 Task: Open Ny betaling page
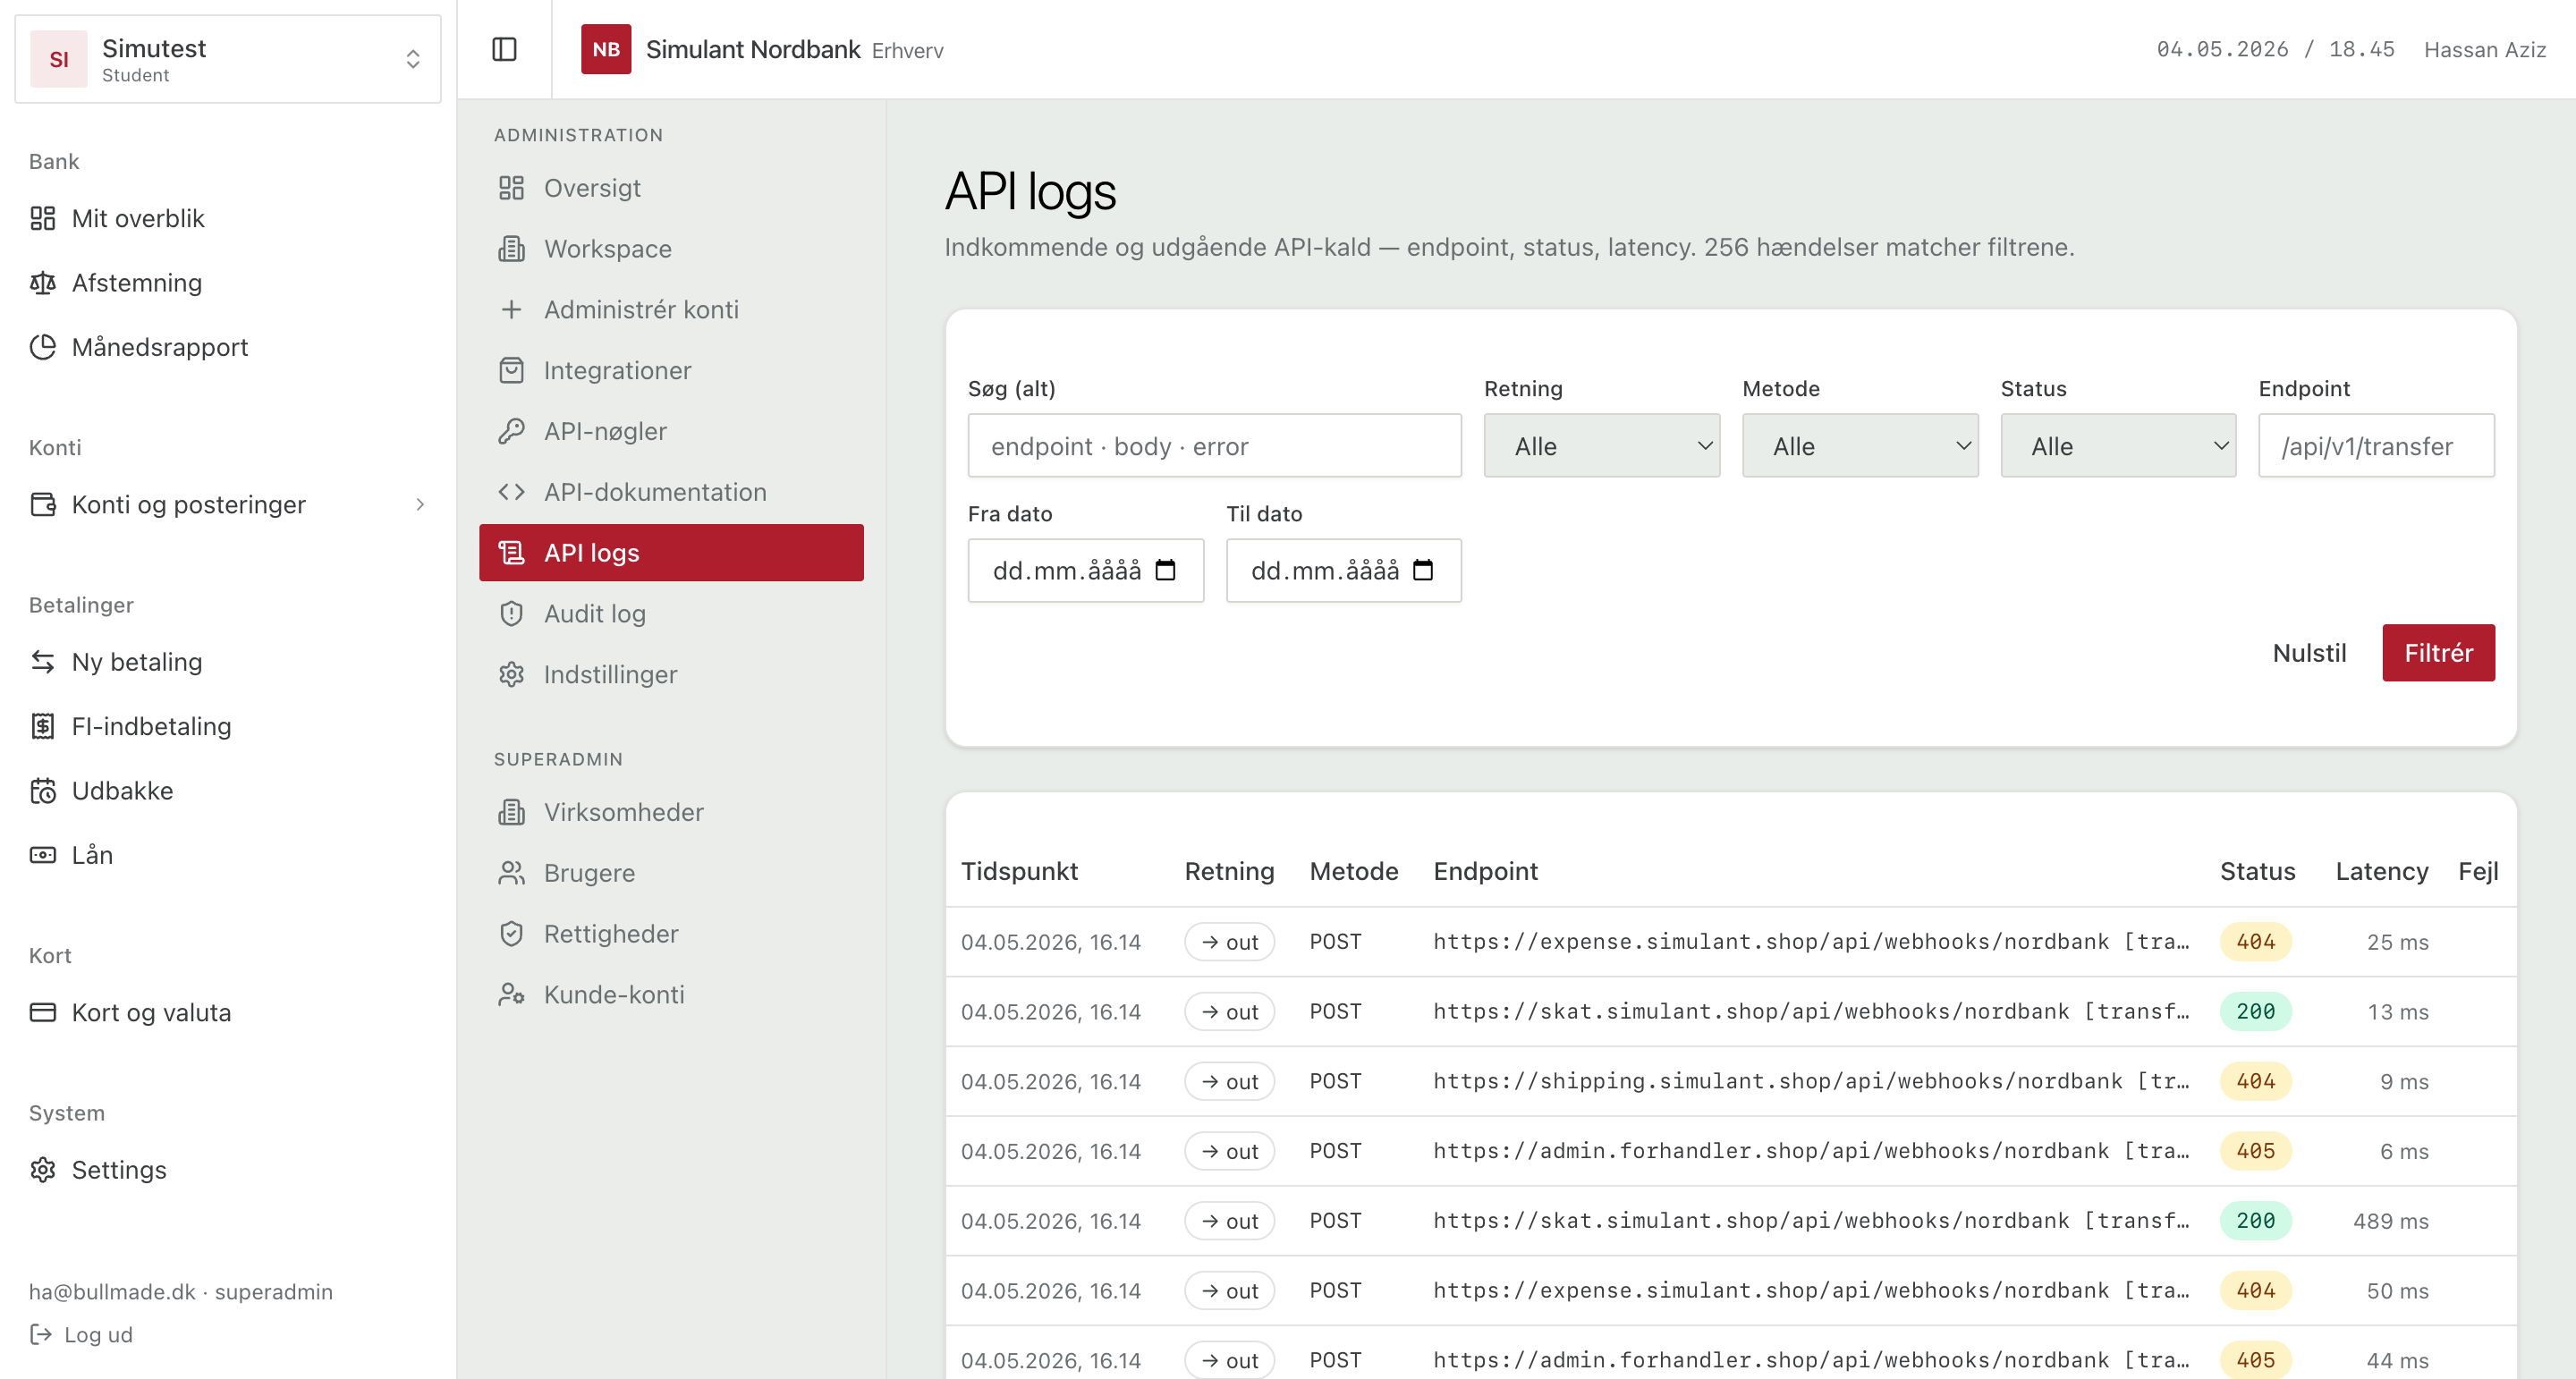coord(228,662)
